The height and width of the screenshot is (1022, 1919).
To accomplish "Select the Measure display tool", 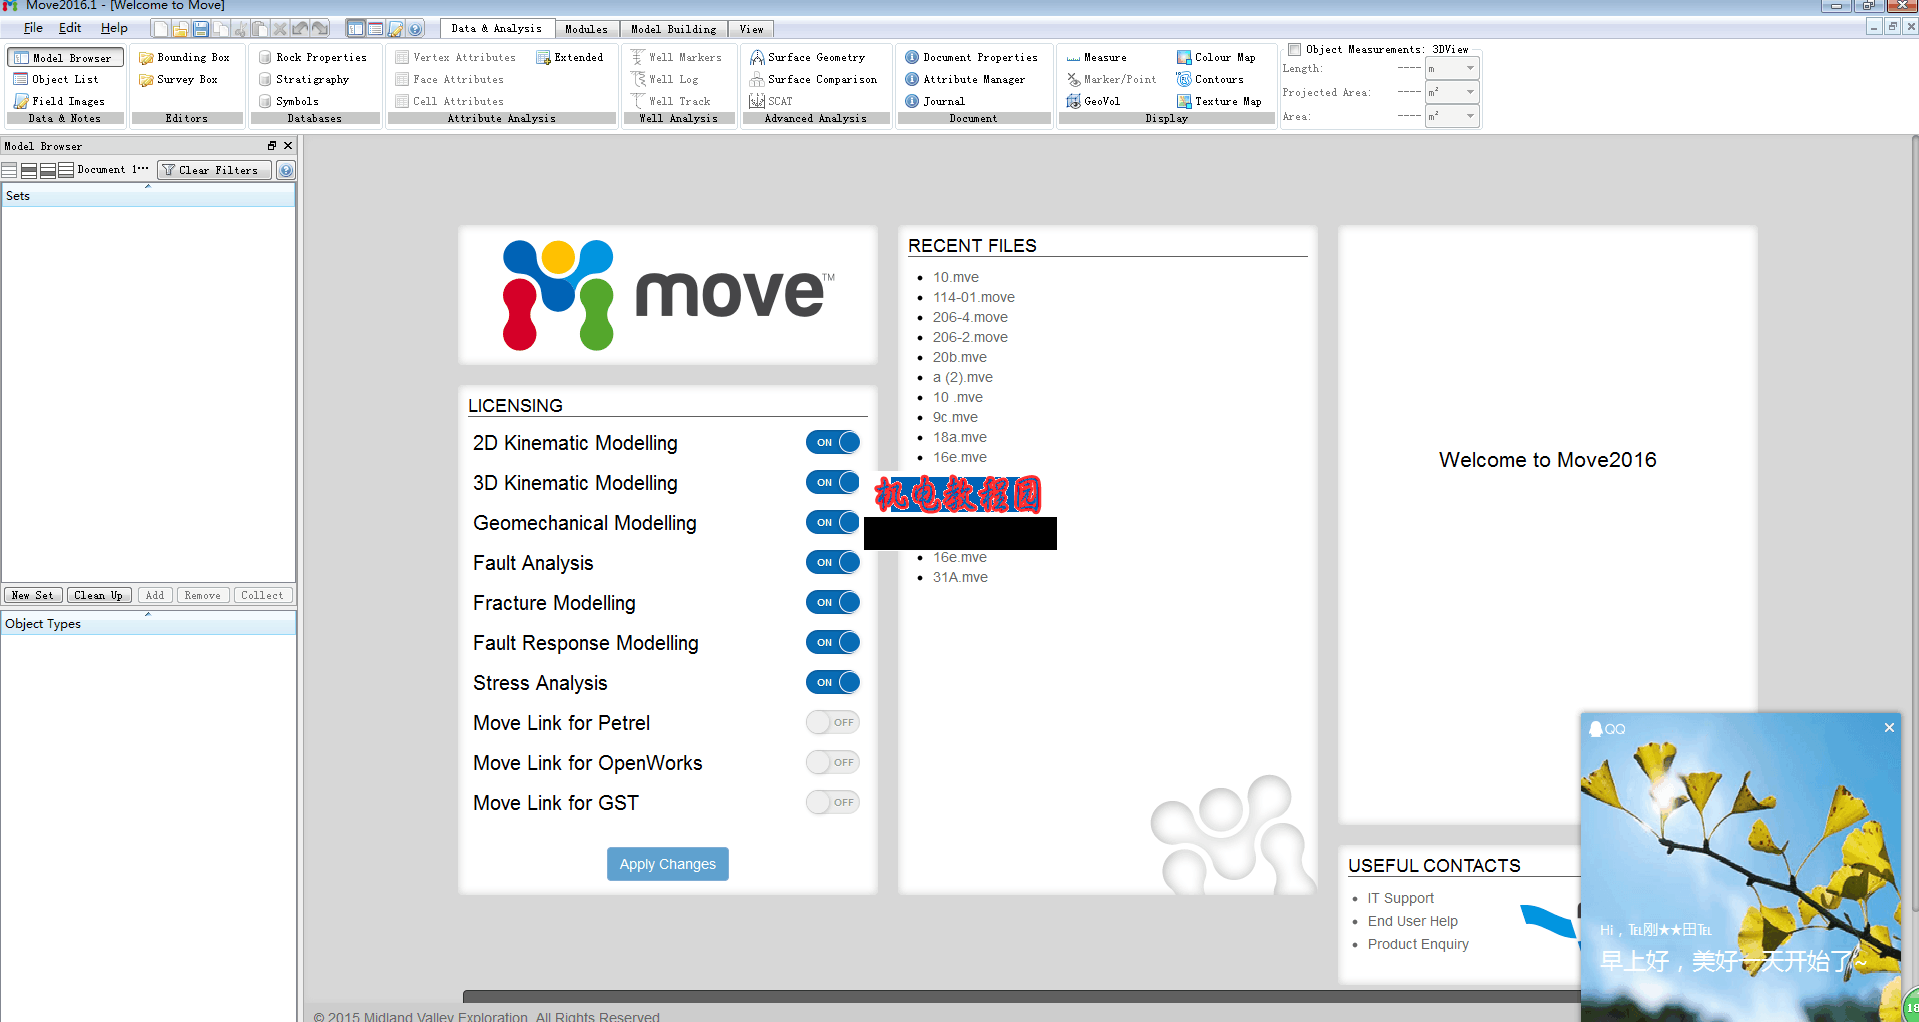I will click(x=1096, y=58).
